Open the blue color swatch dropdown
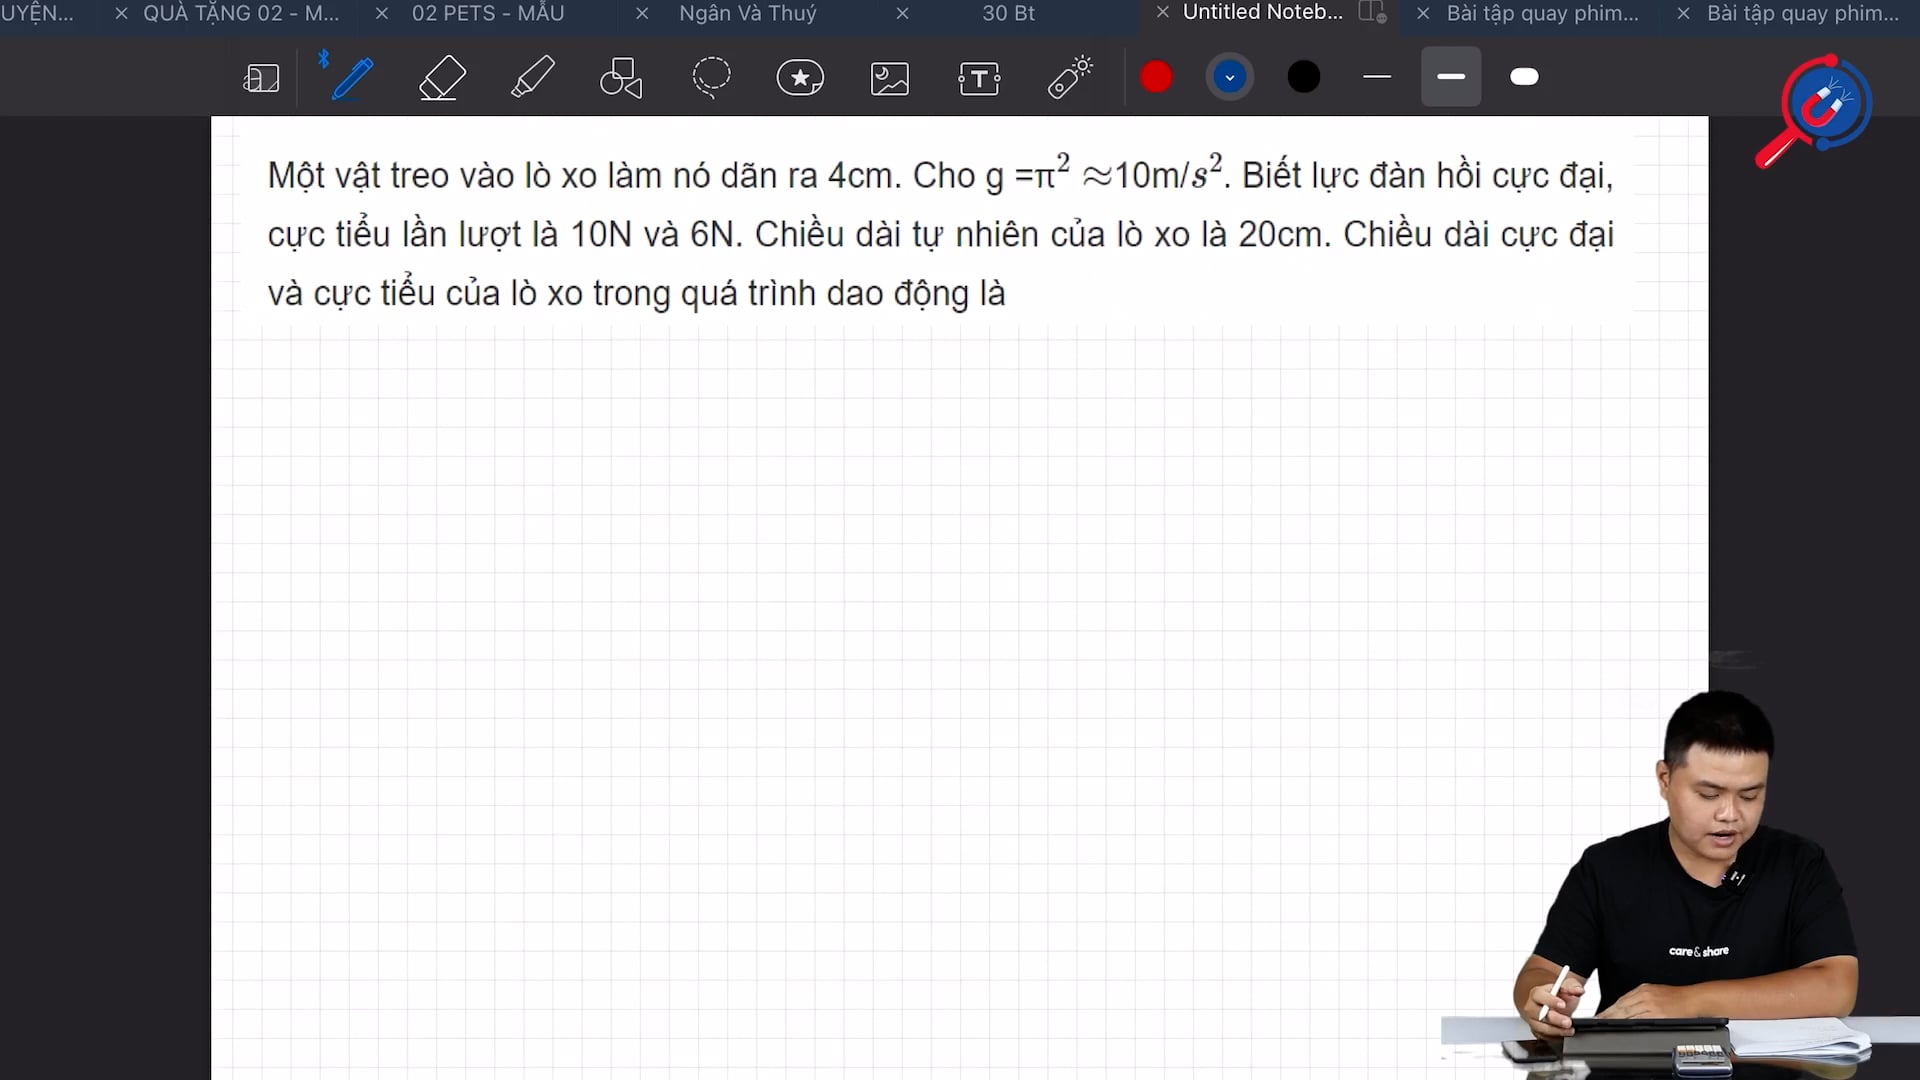The height and width of the screenshot is (1080, 1920). (1230, 77)
